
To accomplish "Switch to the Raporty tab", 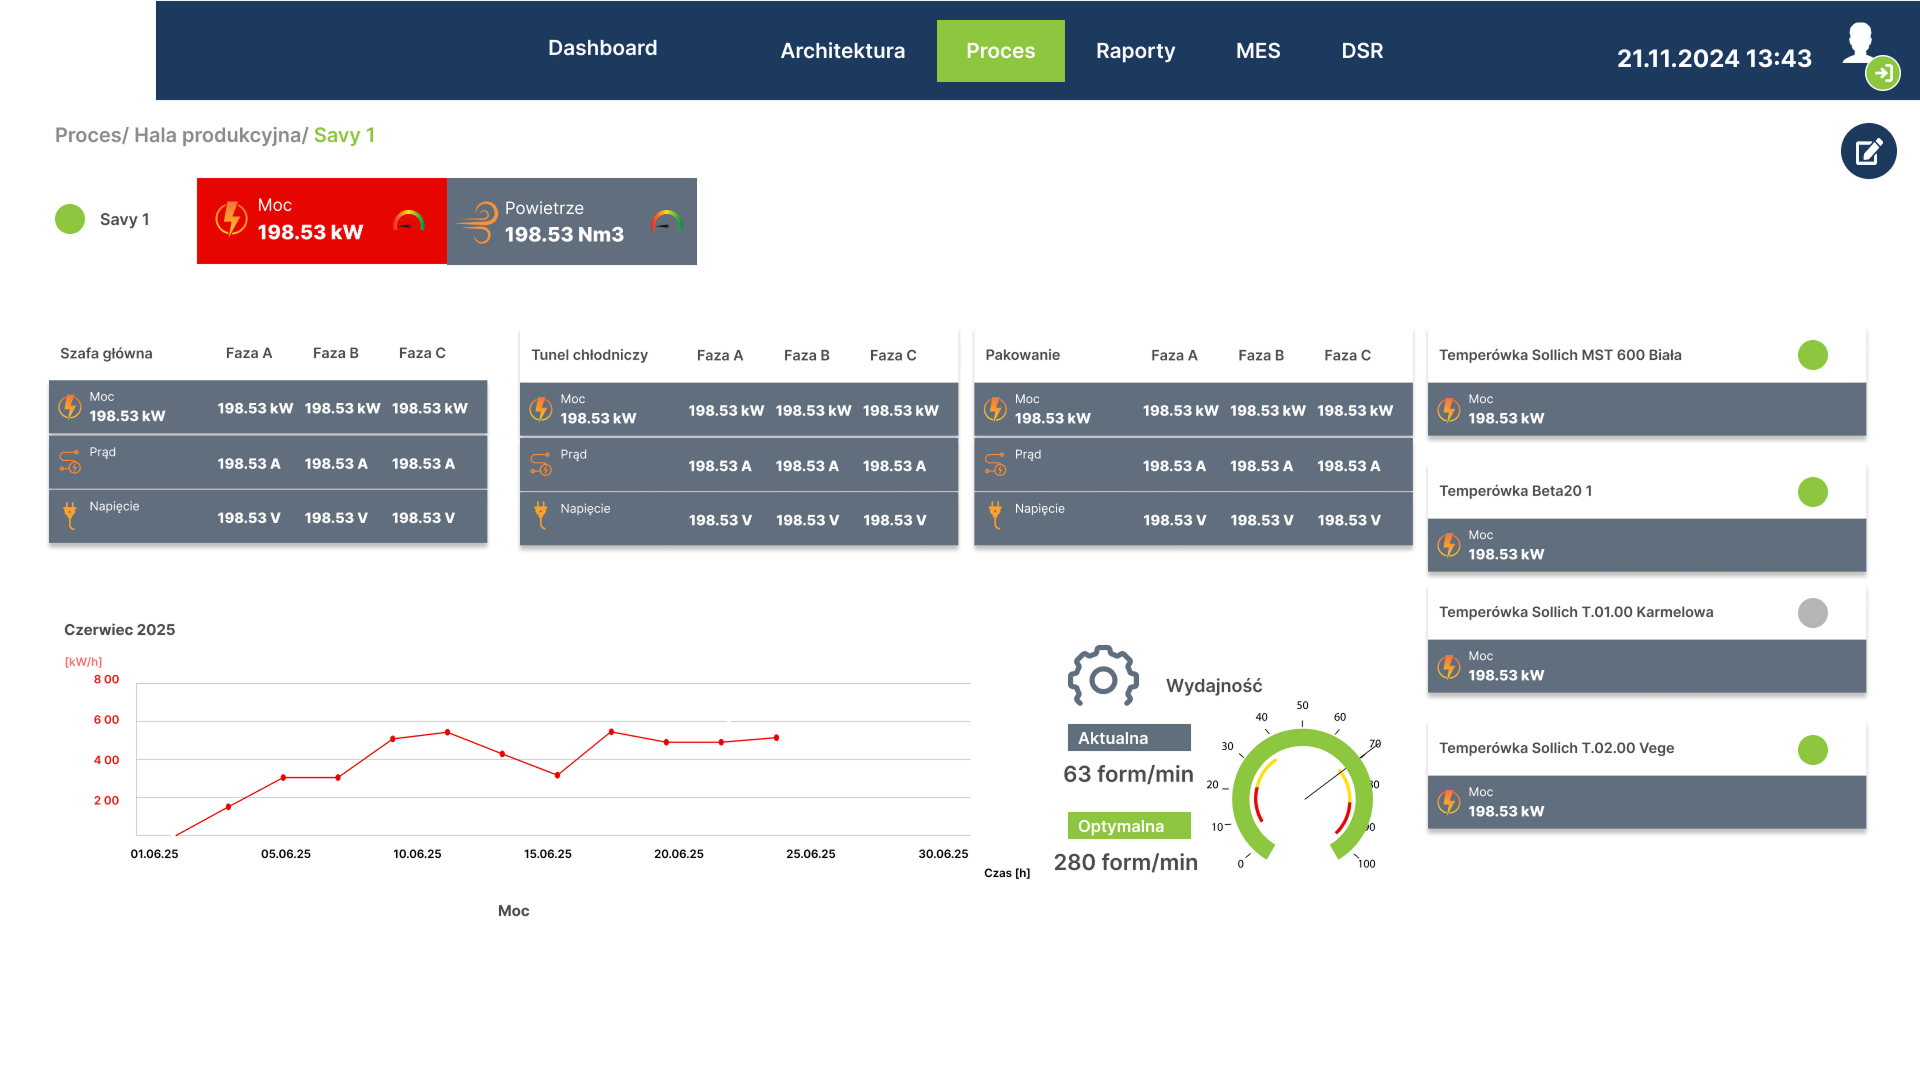I will (1135, 51).
